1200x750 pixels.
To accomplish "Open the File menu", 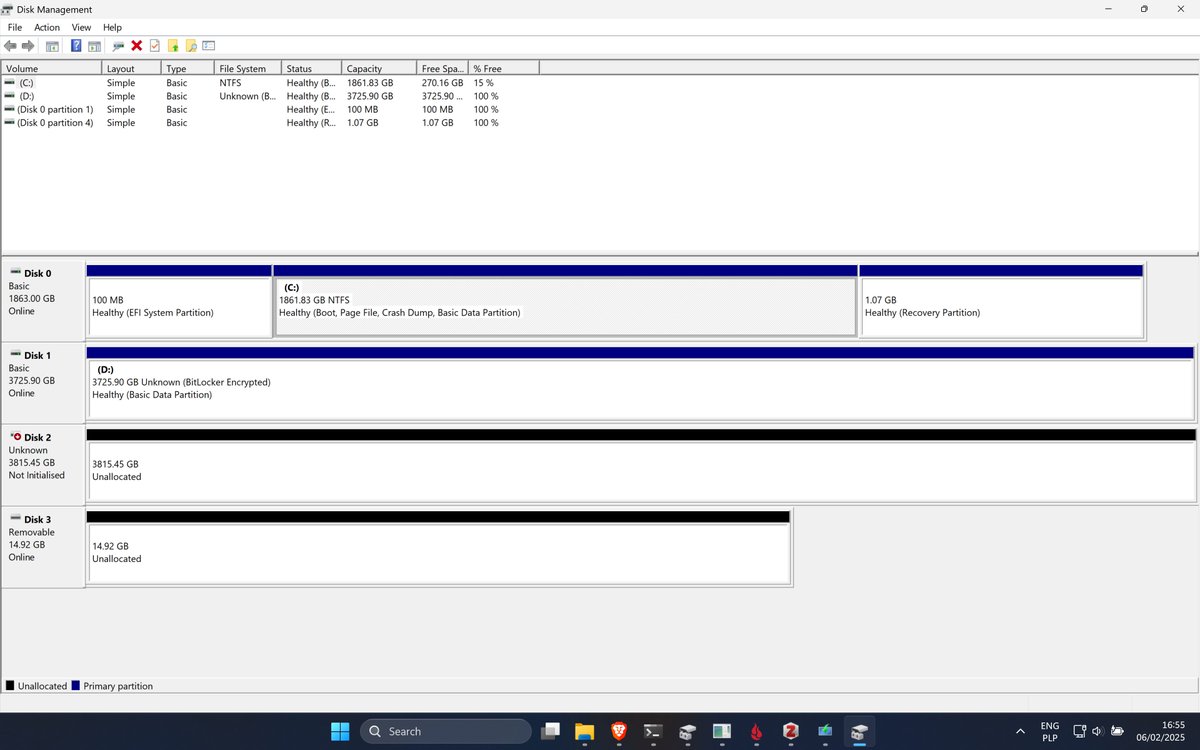I will point(15,28).
